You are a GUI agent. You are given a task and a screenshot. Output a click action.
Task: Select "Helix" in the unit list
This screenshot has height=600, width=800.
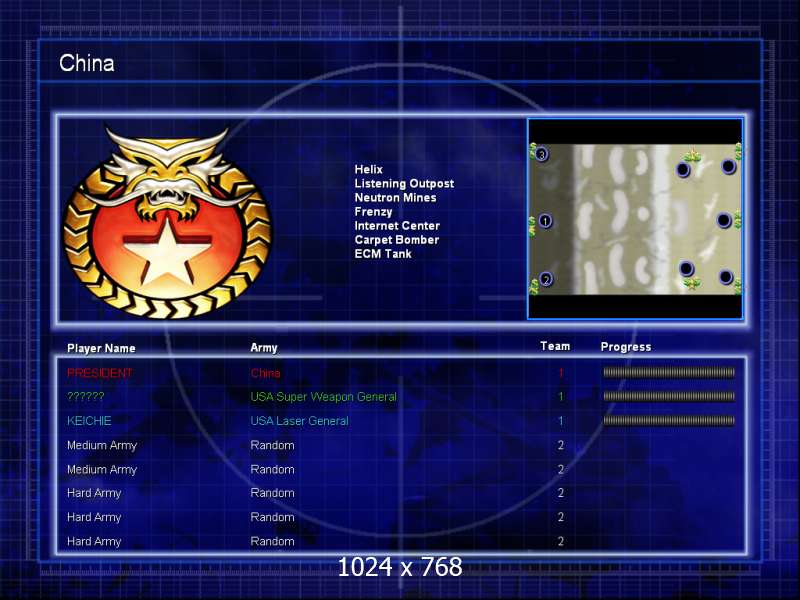point(368,169)
